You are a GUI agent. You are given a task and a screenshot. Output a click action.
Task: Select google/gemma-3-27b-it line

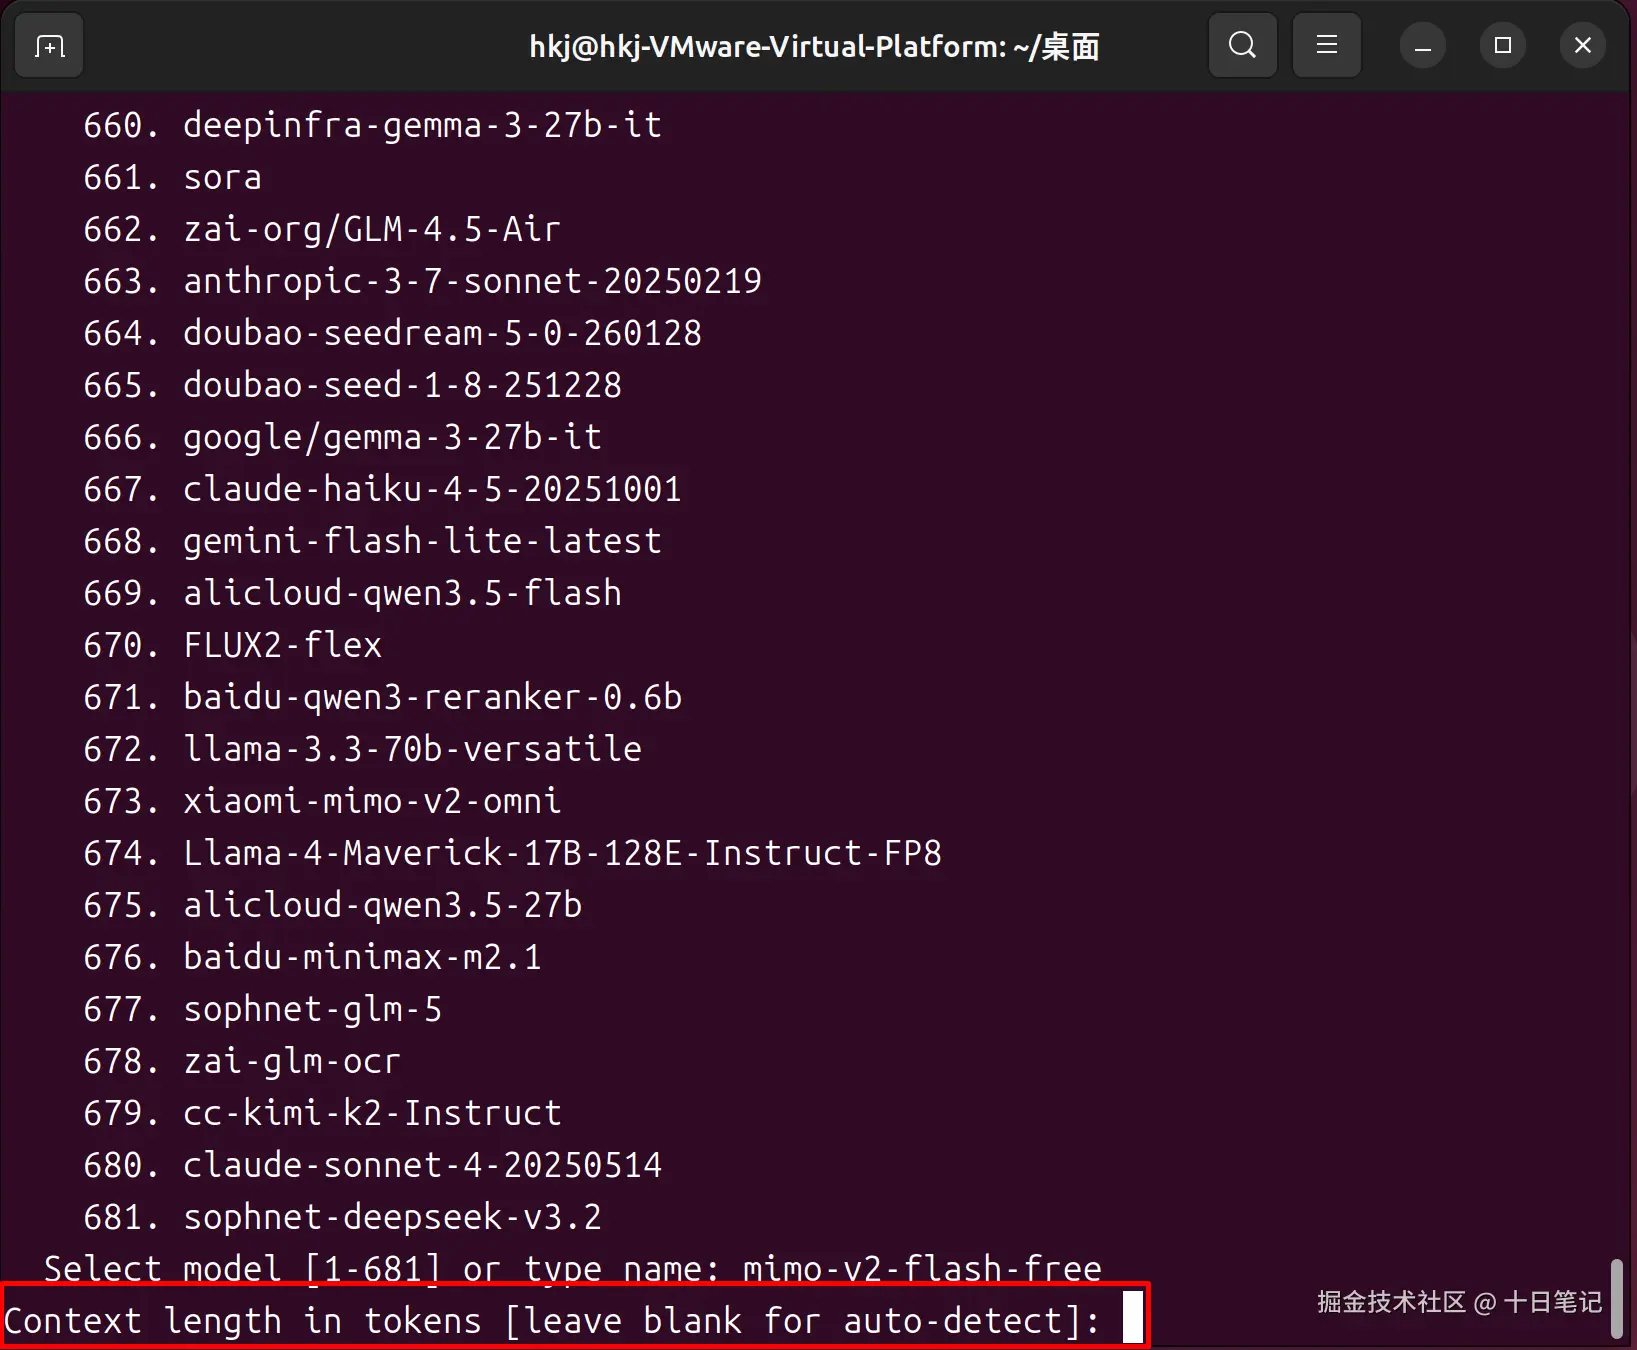point(342,437)
